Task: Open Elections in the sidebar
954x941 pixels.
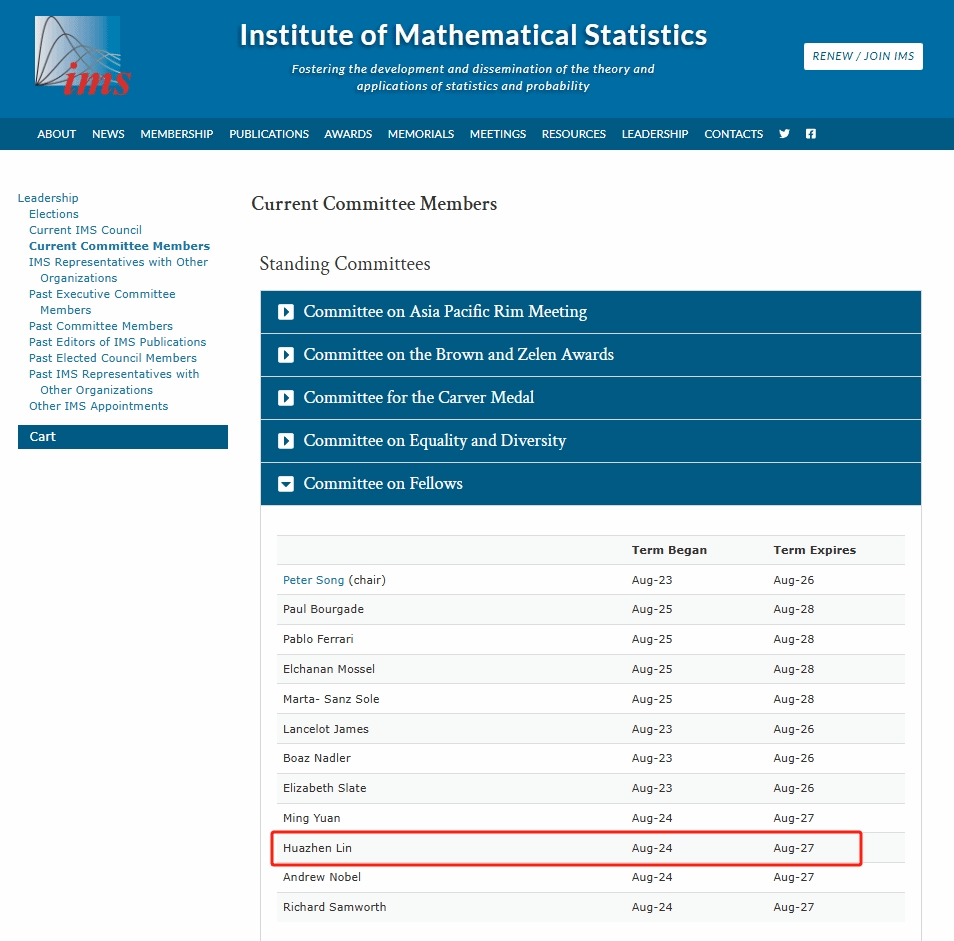Action: coord(54,214)
